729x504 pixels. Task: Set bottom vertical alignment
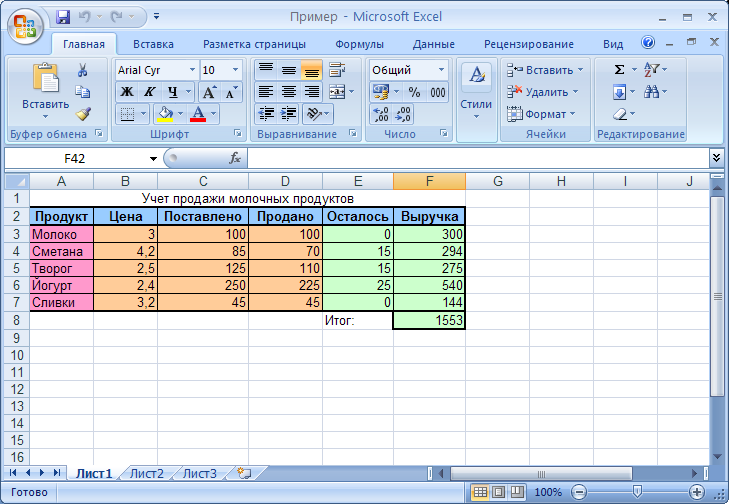click(311, 70)
